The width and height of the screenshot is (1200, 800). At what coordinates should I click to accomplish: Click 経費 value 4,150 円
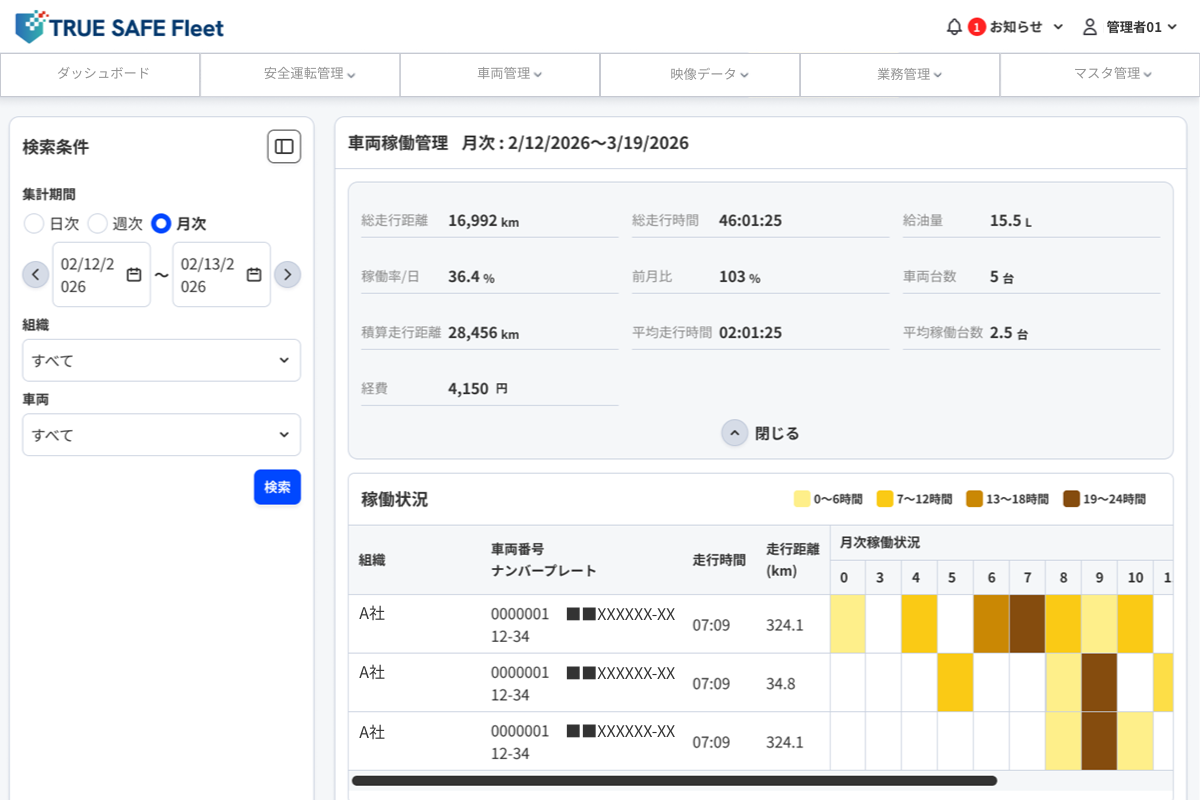tap(478, 388)
